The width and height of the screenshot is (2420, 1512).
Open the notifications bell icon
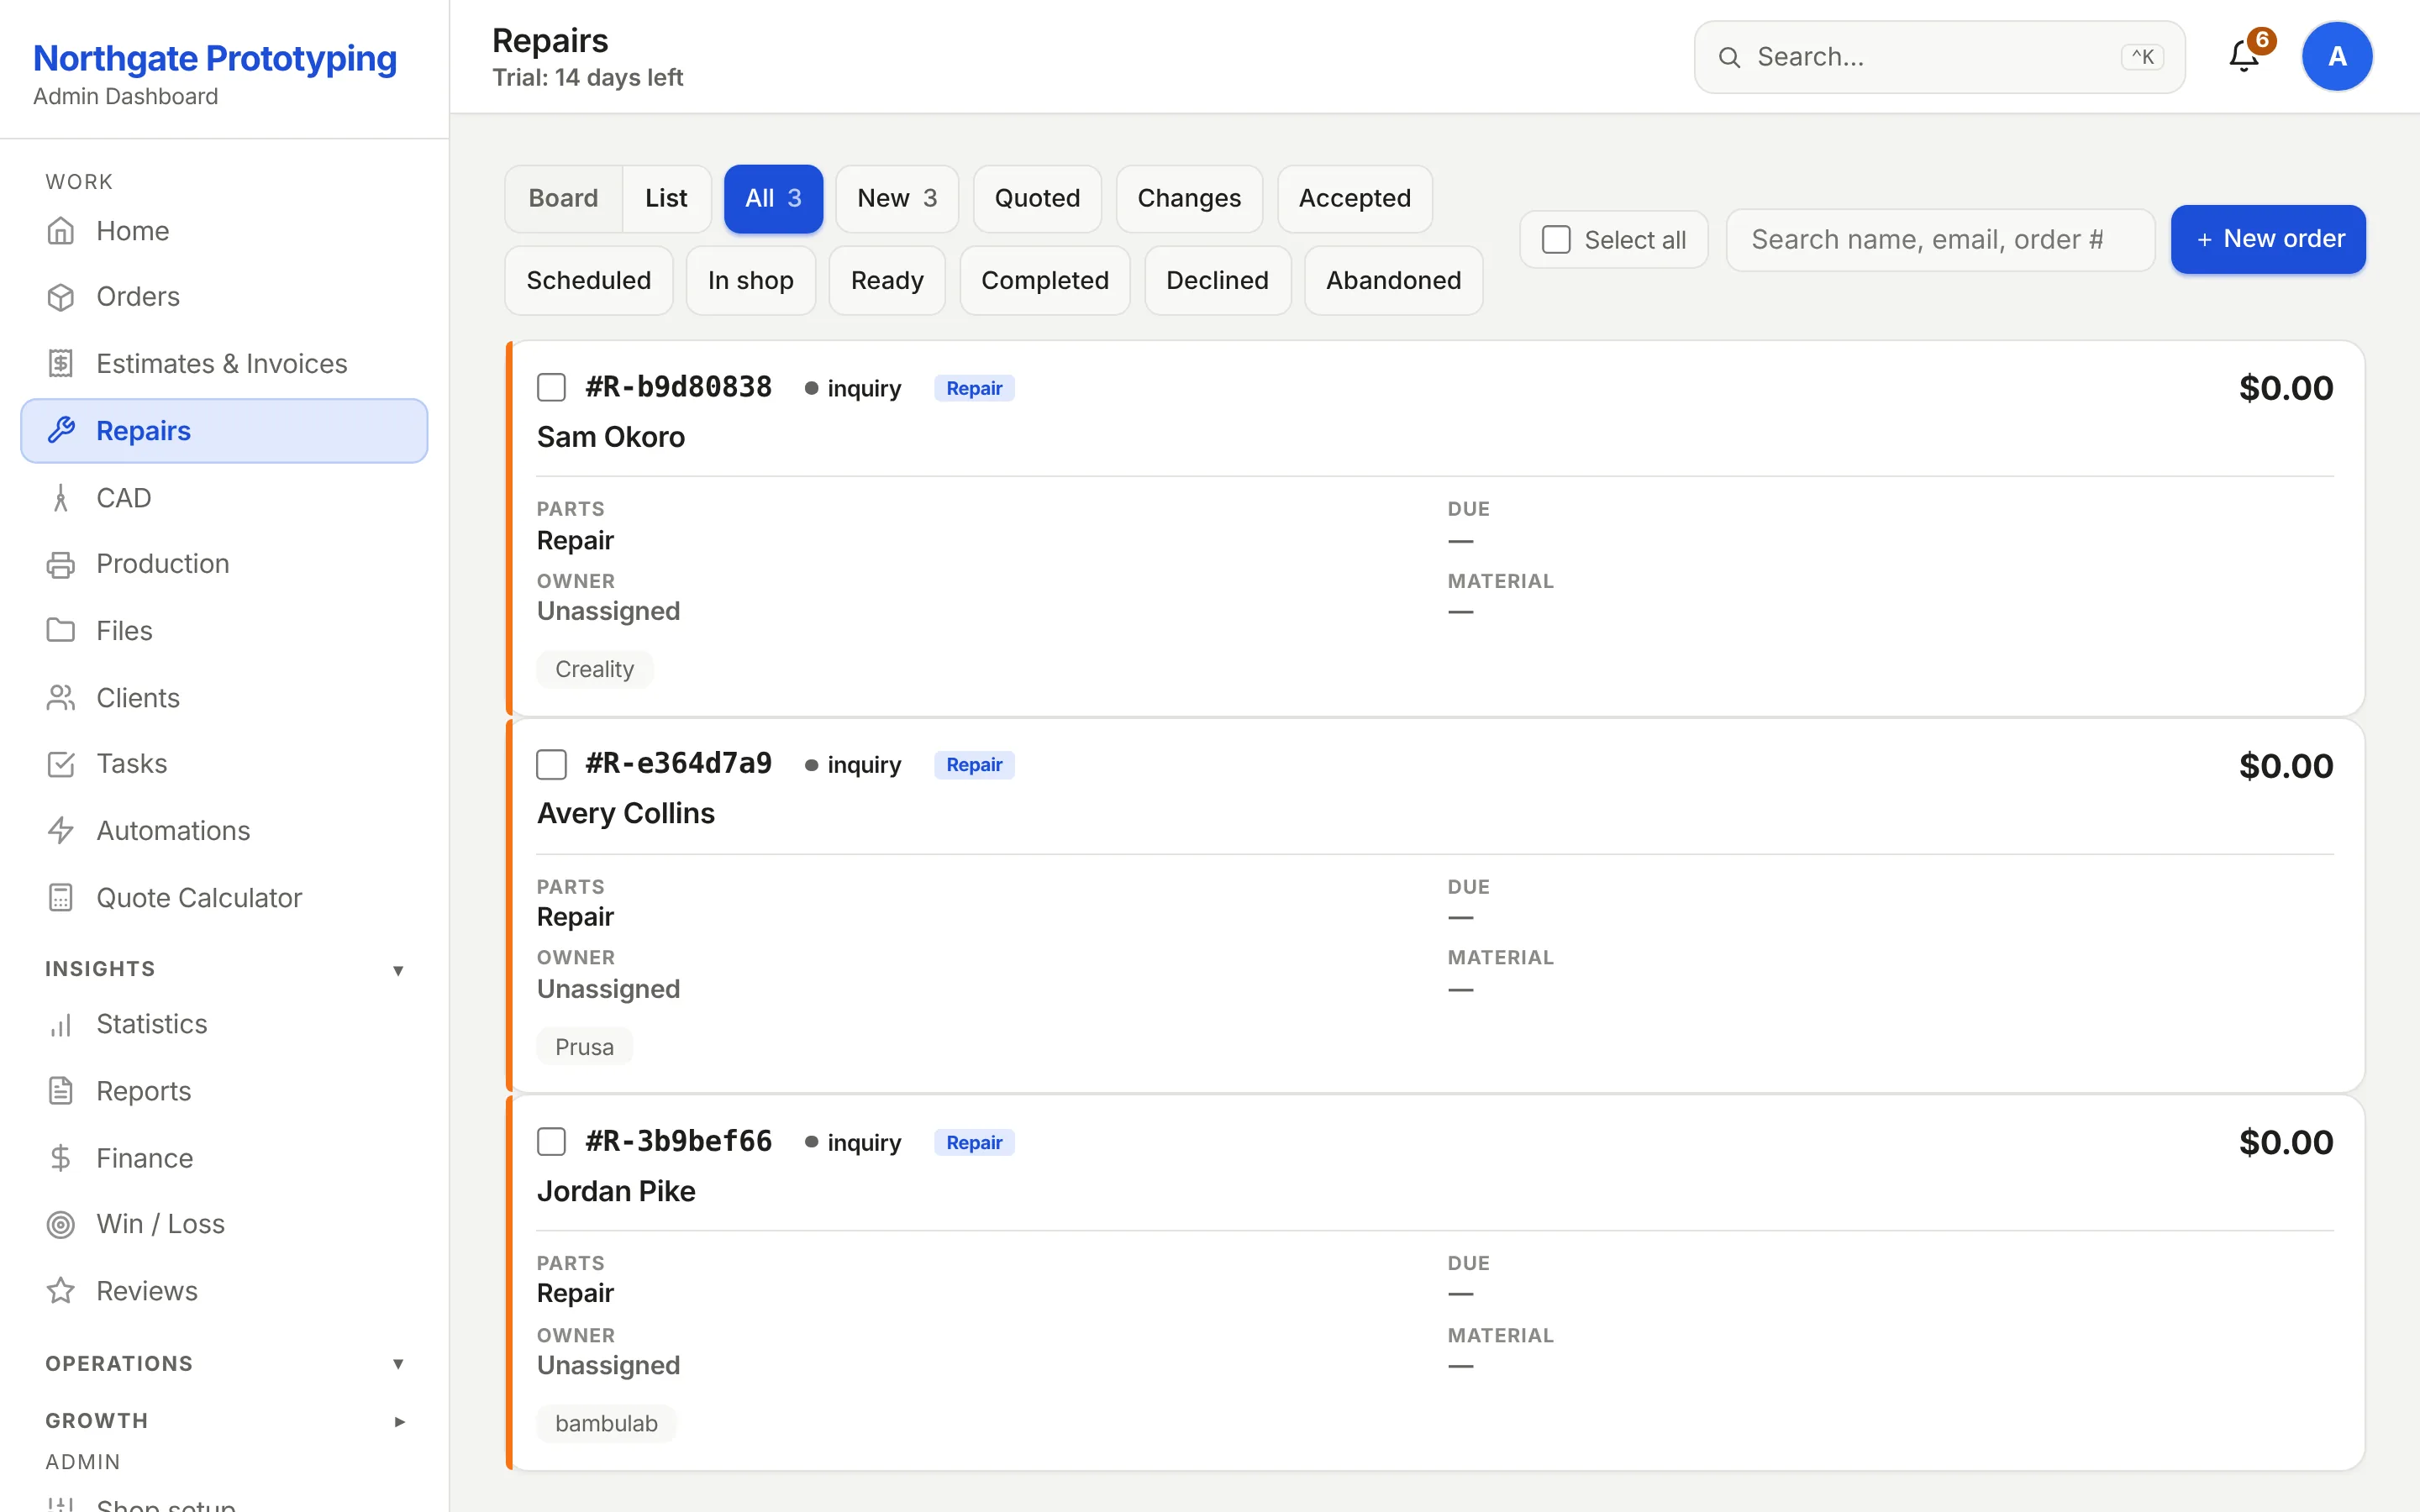[x=2244, y=57]
